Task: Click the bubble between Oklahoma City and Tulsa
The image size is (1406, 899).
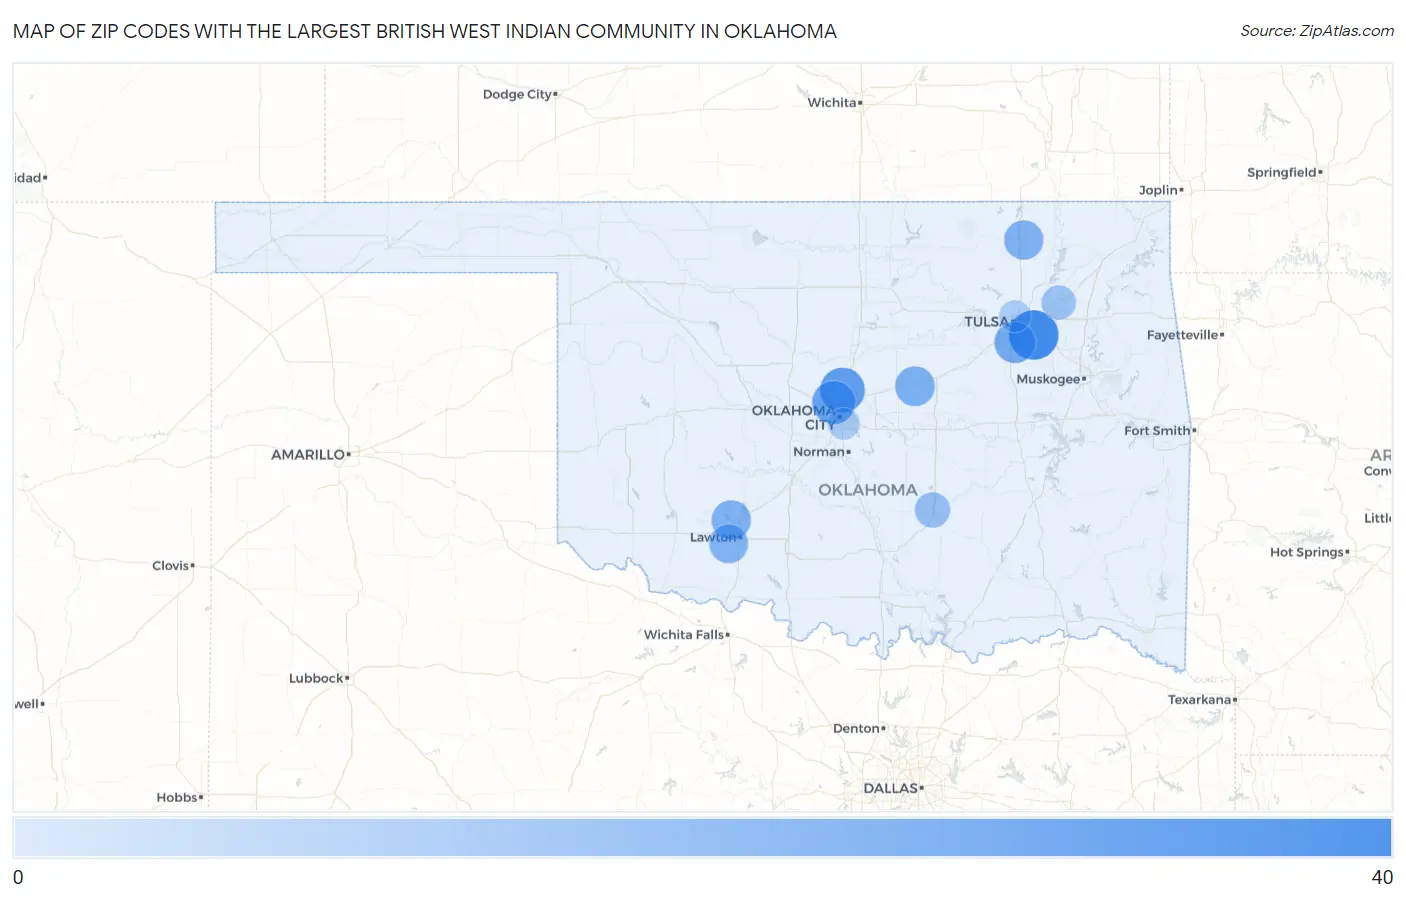Action: (x=914, y=386)
